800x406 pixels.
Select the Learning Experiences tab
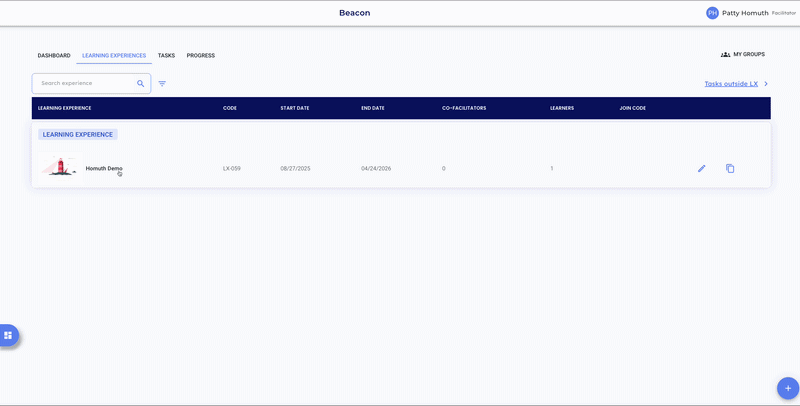(x=114, y=56)
